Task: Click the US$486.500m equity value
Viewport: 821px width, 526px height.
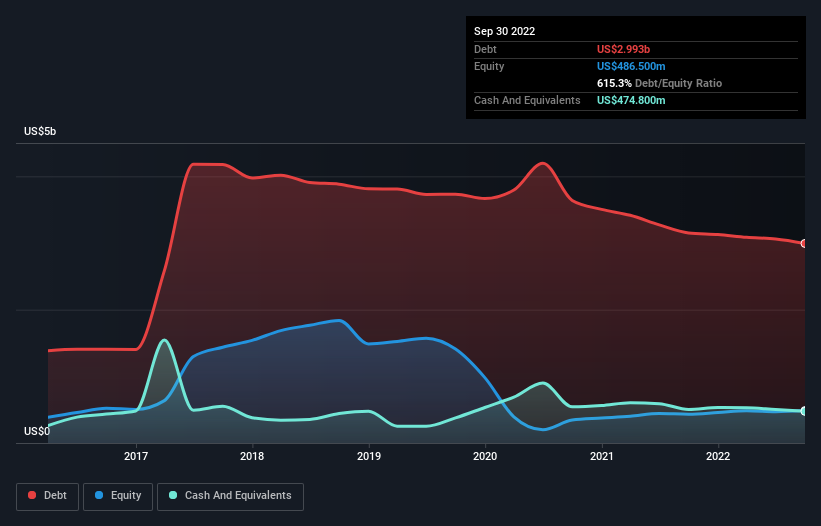Action: pos(631,66)
